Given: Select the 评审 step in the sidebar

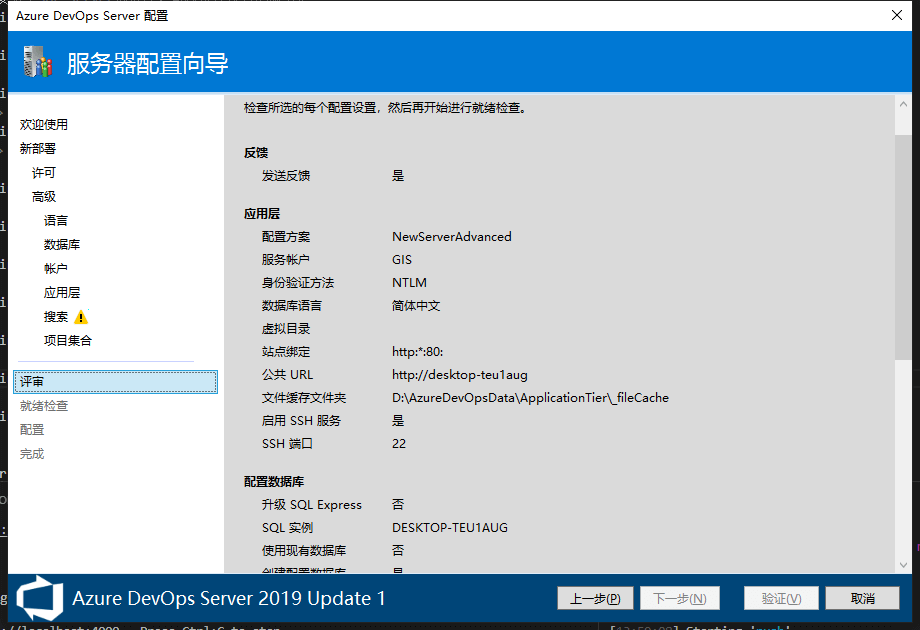Looking at the screenshot, I should coord(115,382).
